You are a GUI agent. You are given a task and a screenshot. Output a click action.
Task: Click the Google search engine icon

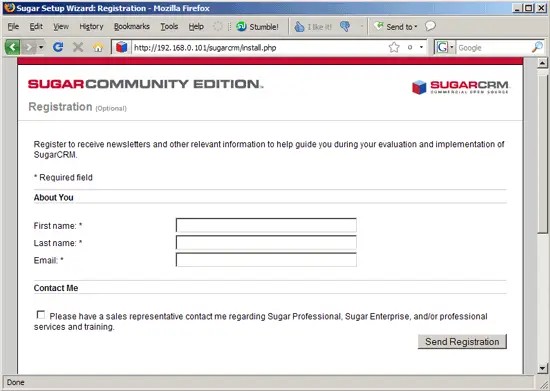(442, 47)
